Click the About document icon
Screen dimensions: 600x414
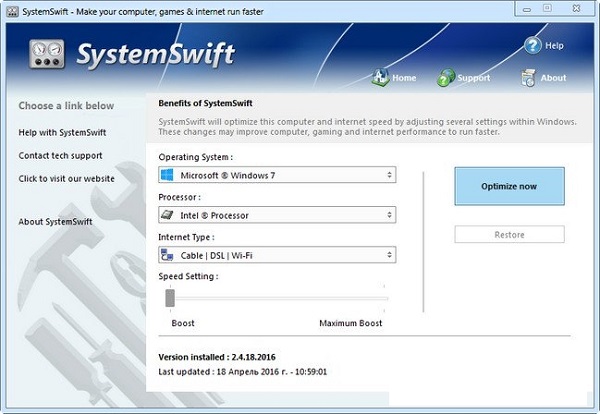528,78
